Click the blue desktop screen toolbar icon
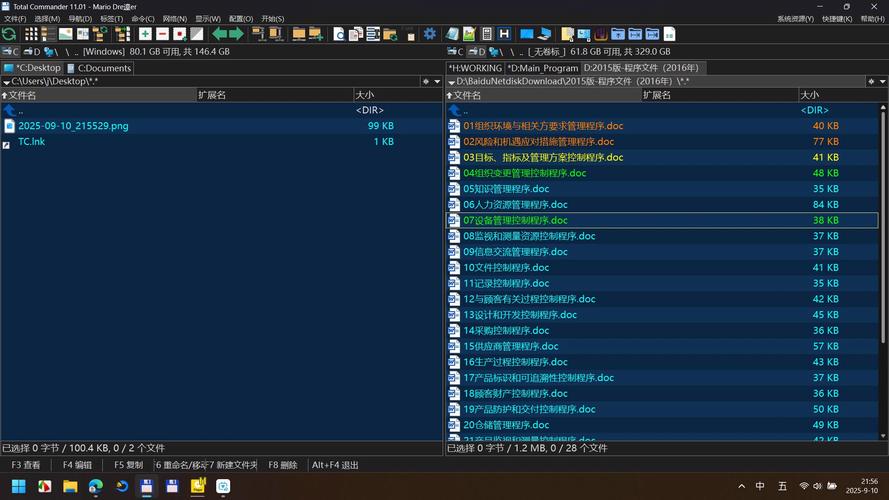The image size is (889, 500). 527,34
